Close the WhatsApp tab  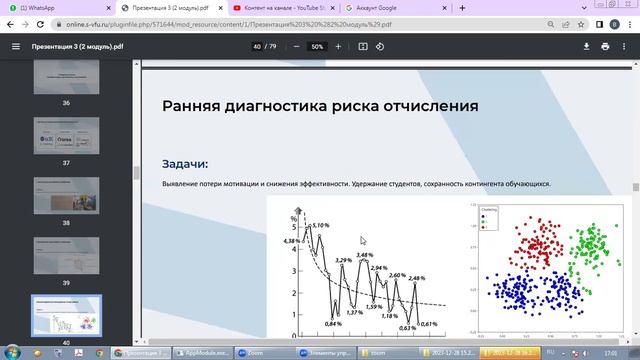click(109, 8)
